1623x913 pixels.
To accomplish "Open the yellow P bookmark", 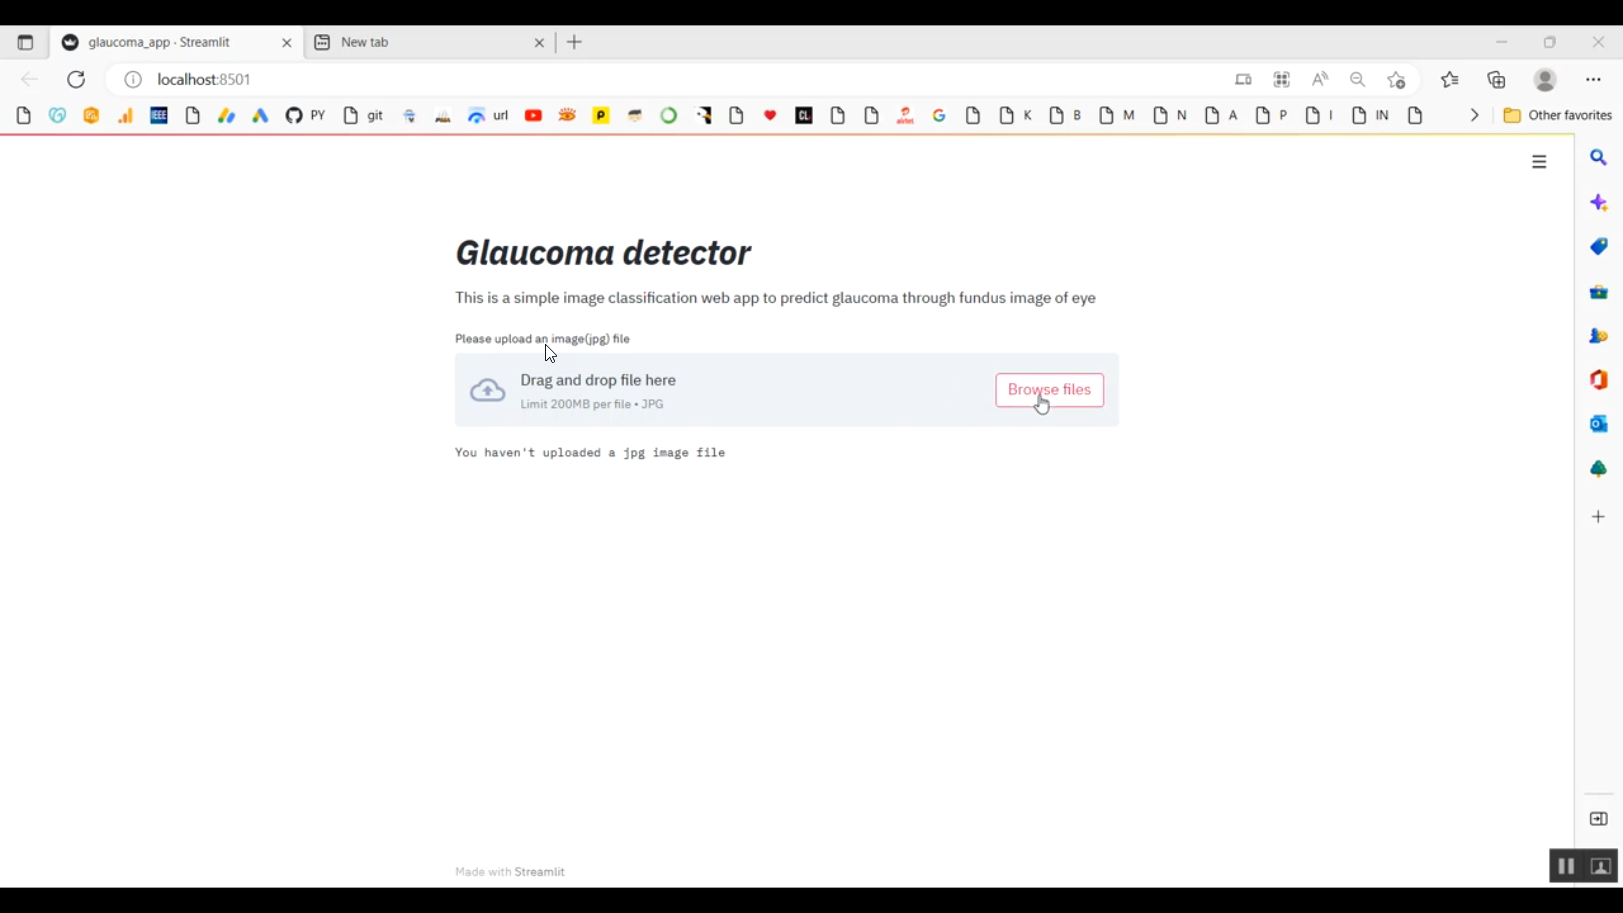I will 601,116.
